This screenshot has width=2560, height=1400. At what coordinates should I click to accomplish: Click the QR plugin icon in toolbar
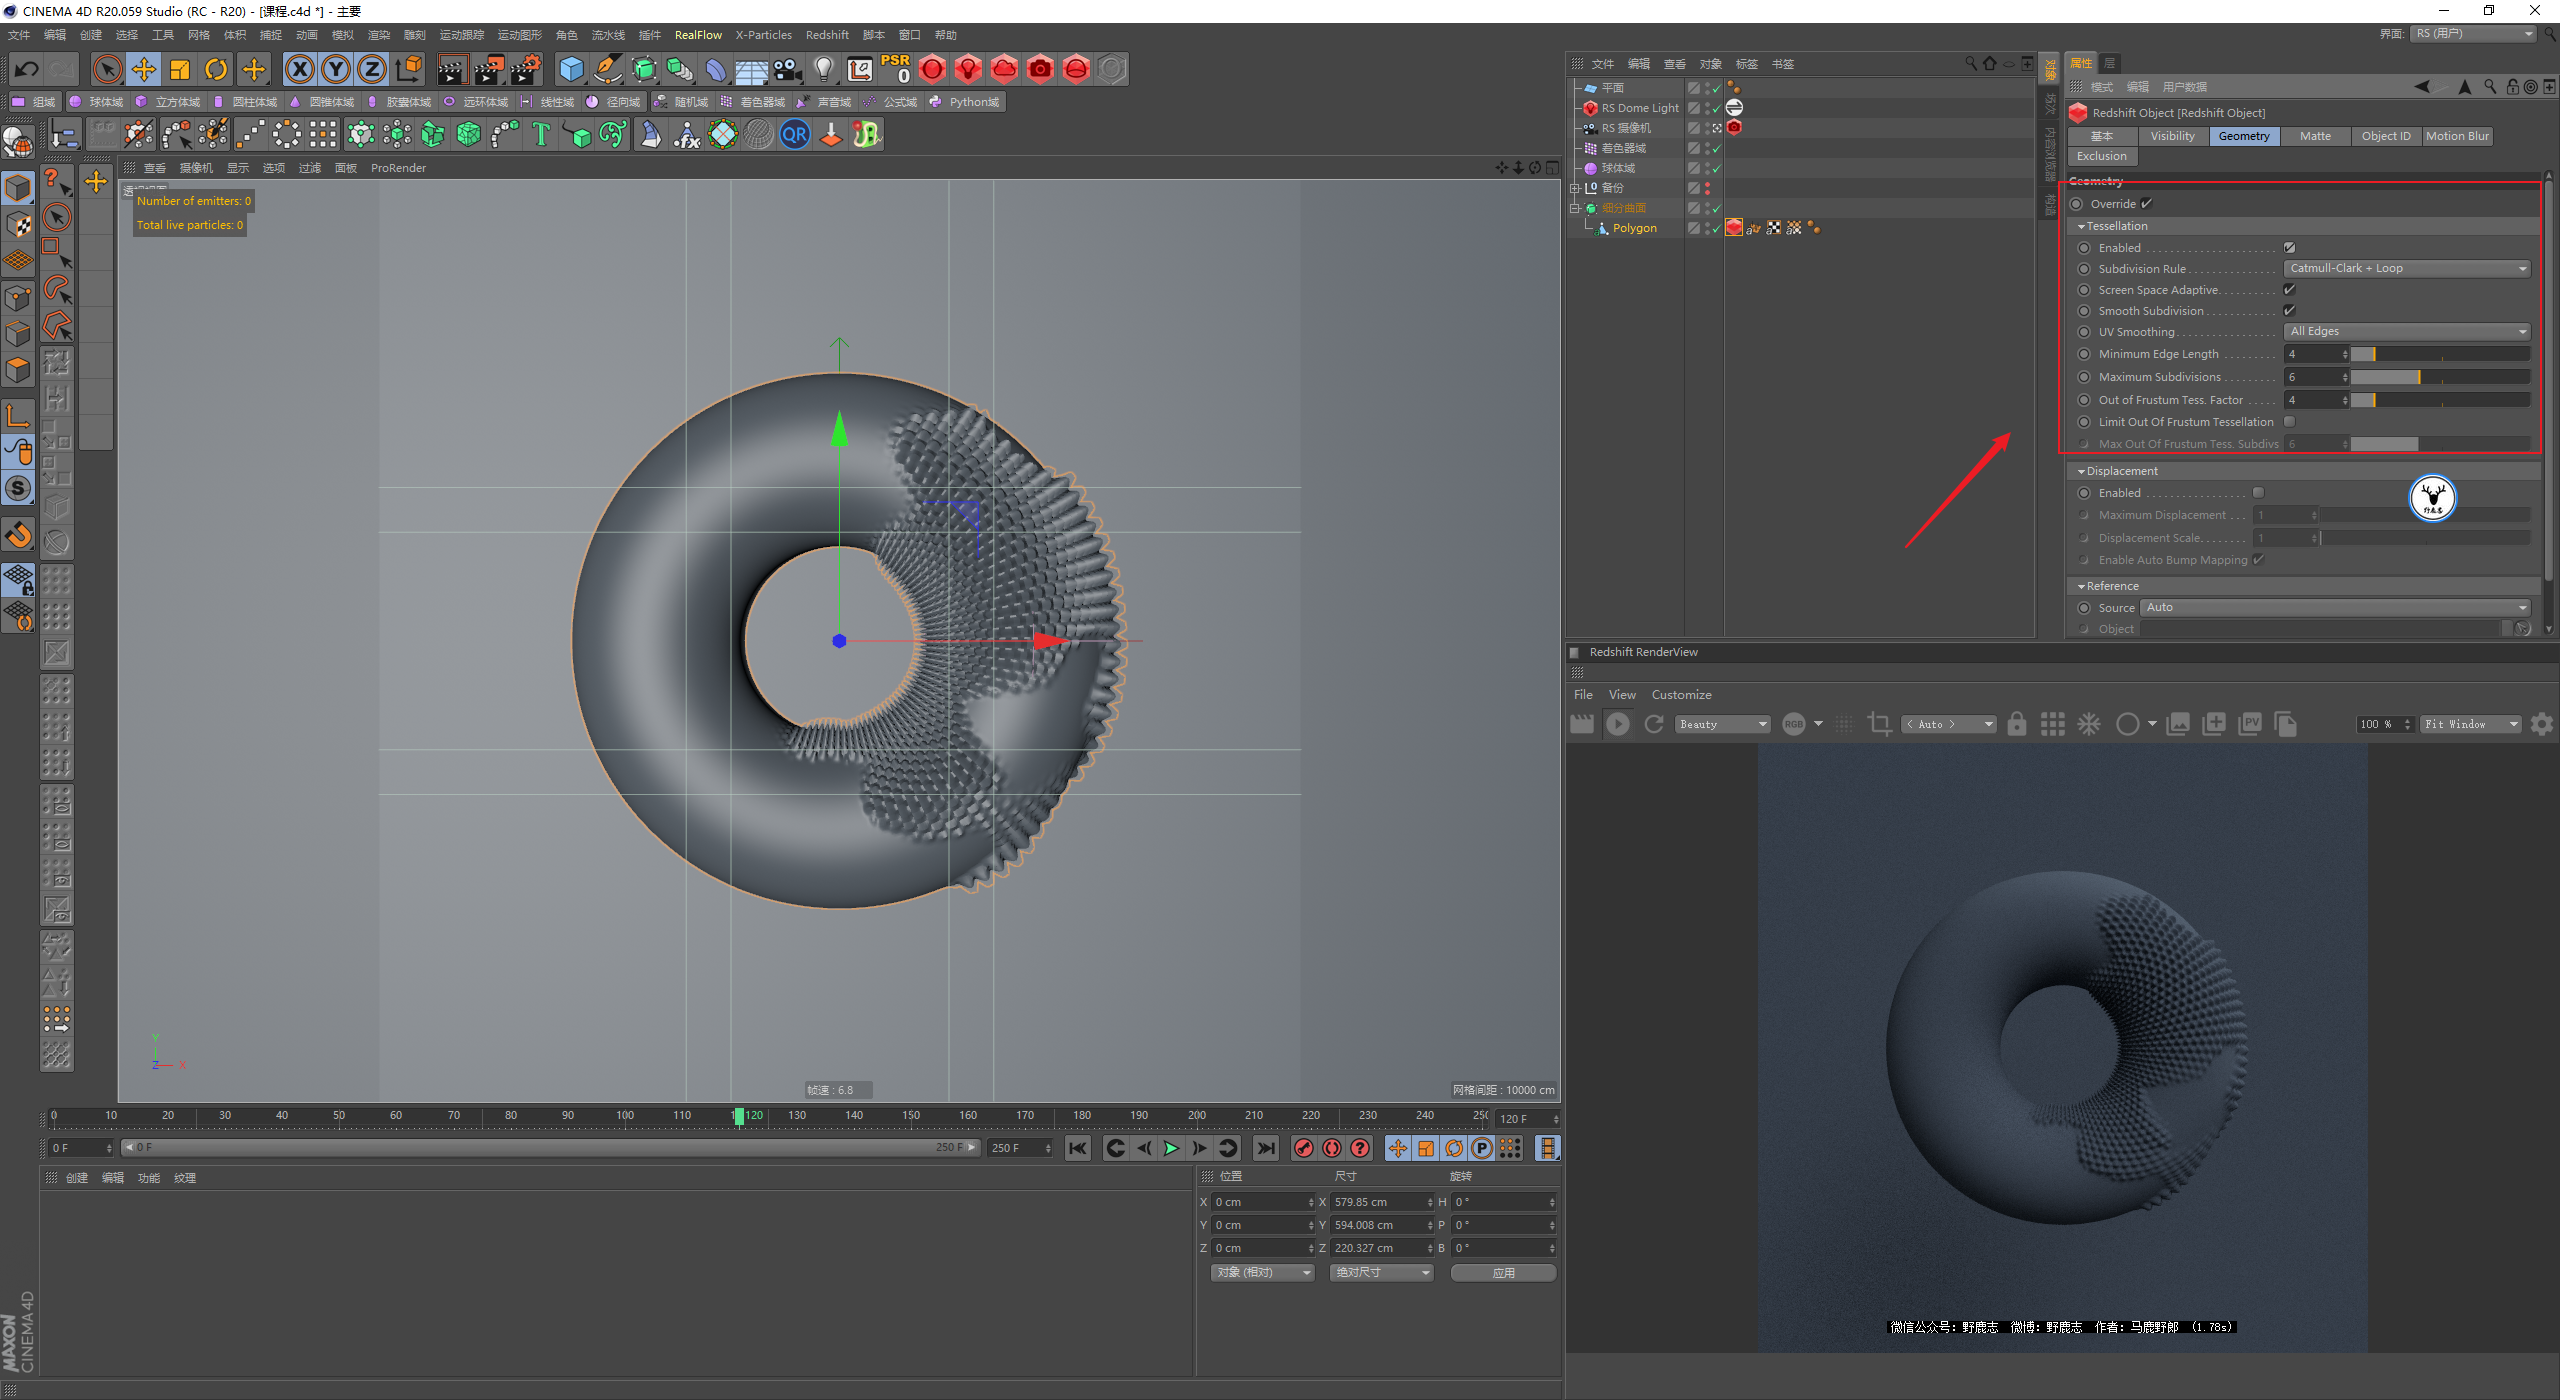pyautogui.click(x=795, y=134)
